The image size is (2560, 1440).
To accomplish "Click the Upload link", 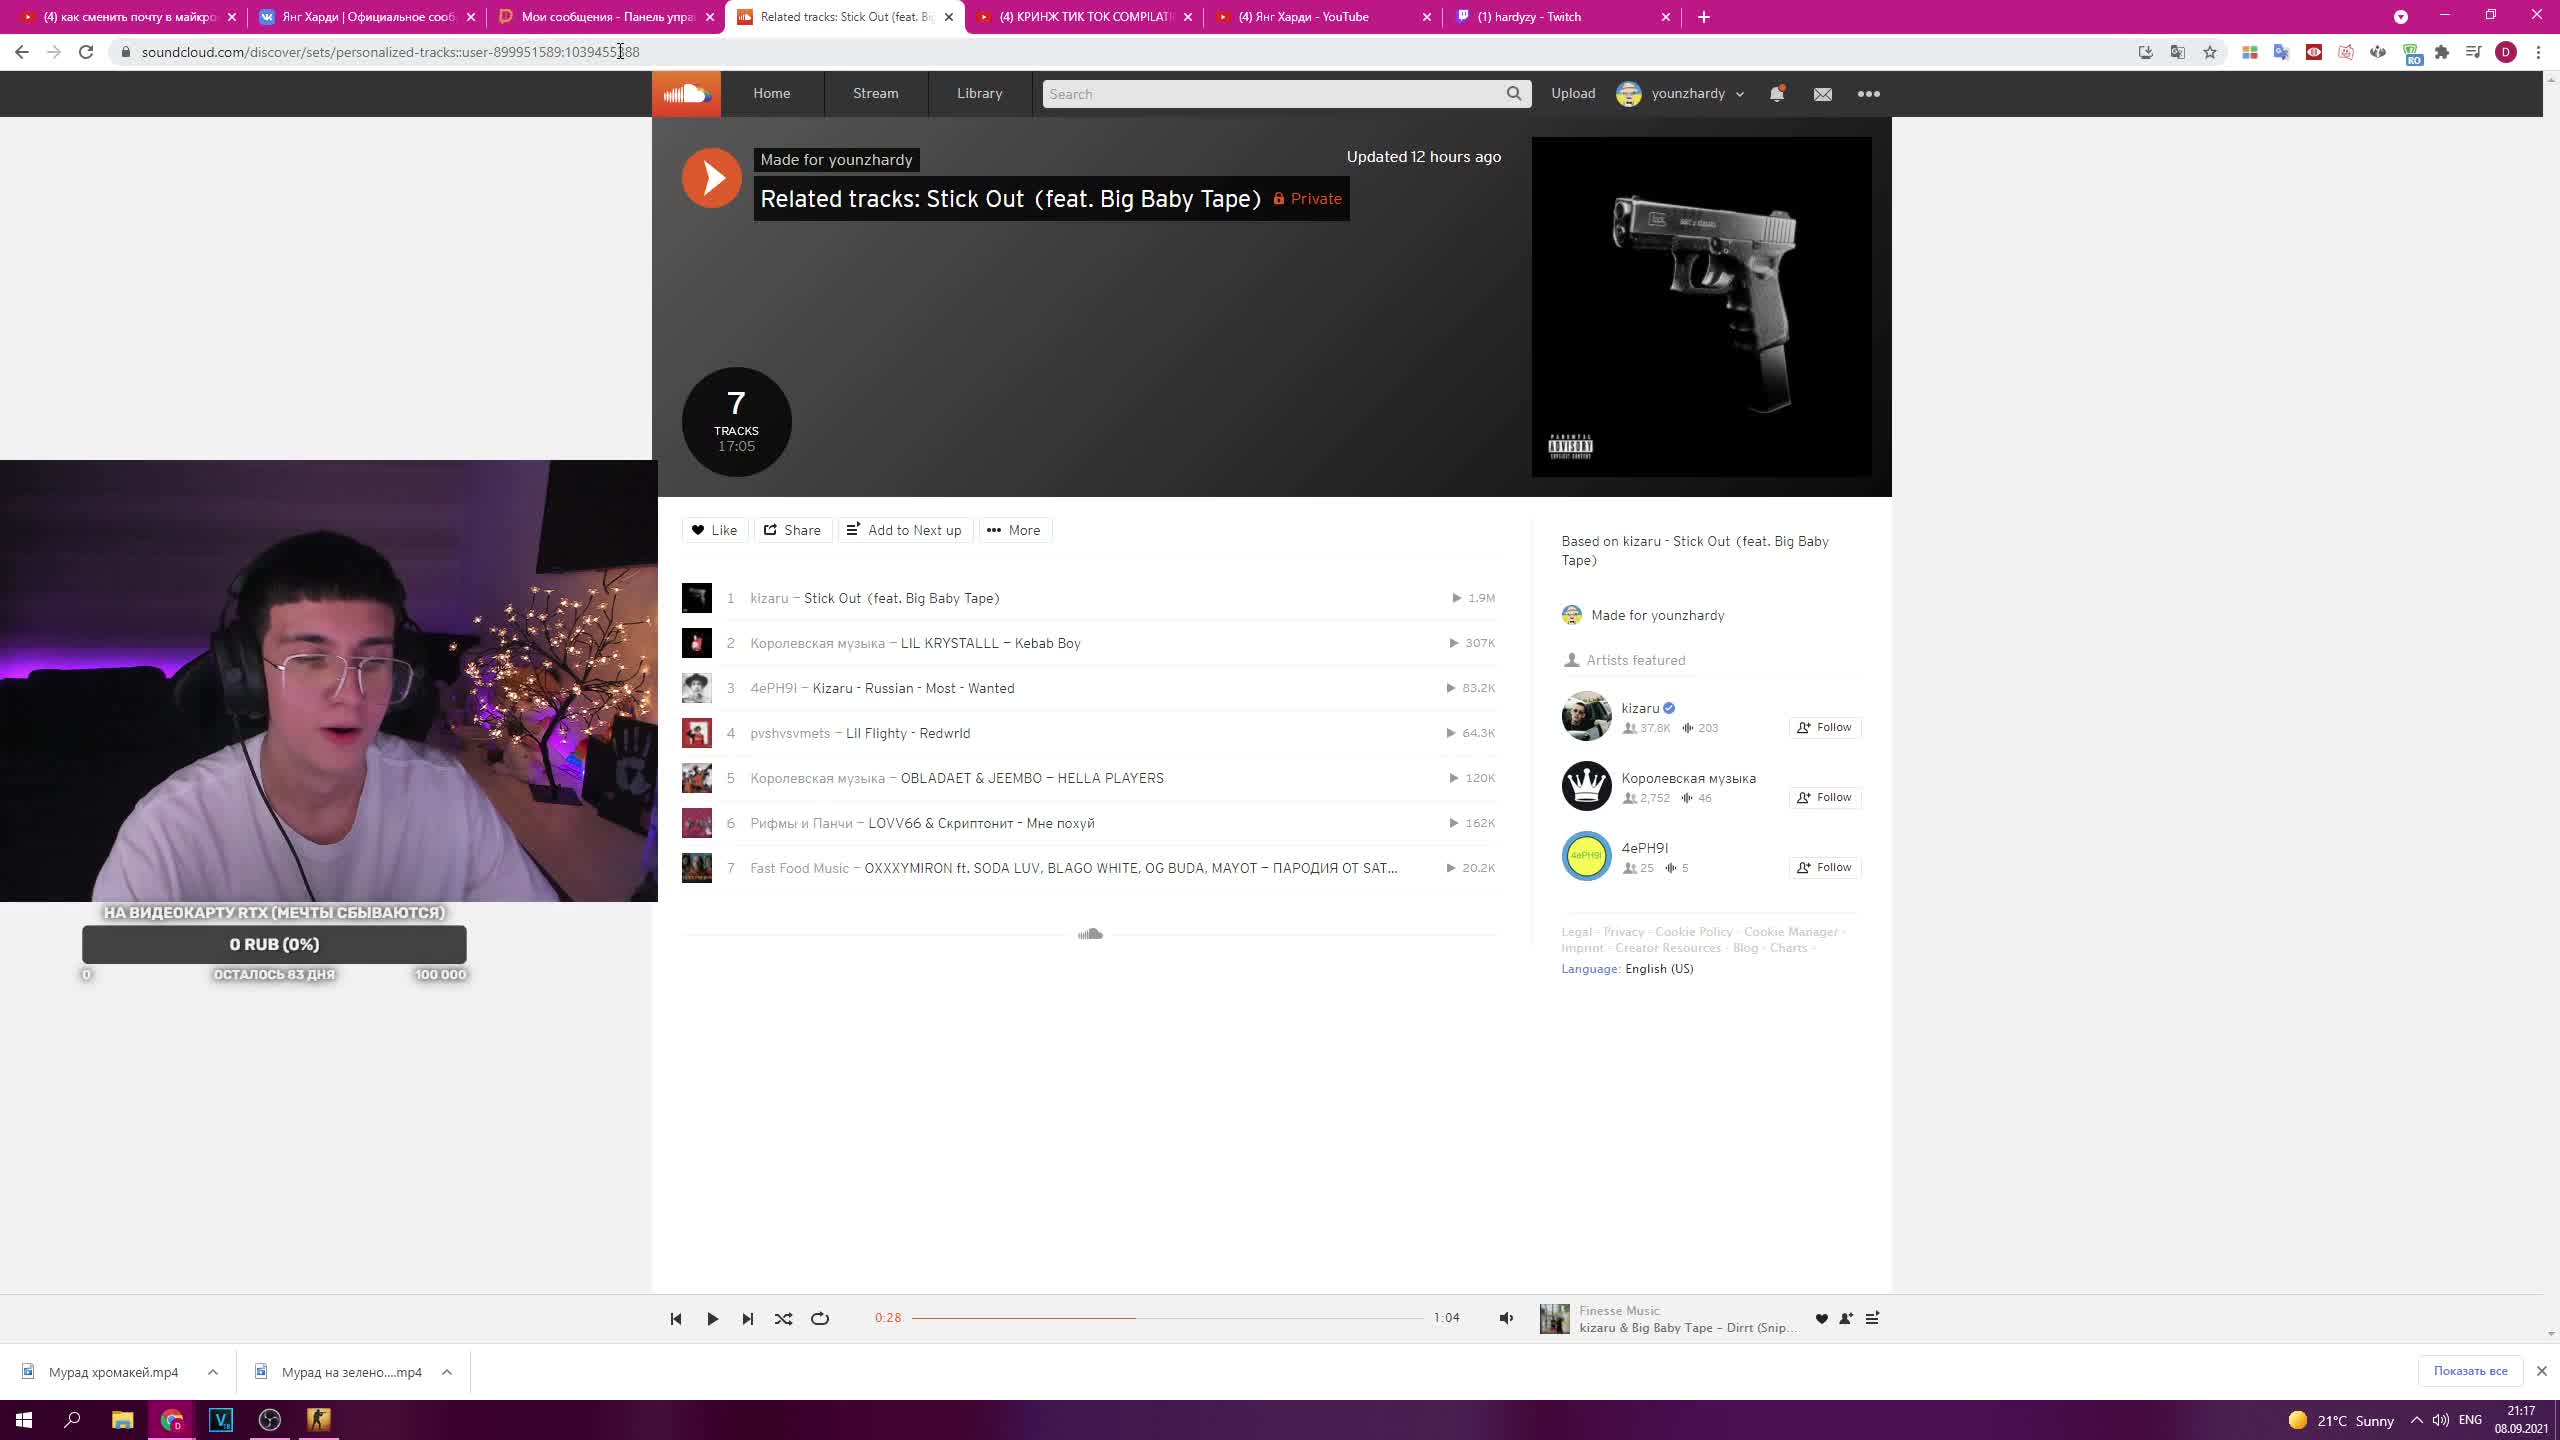I will coord(1574,94).
